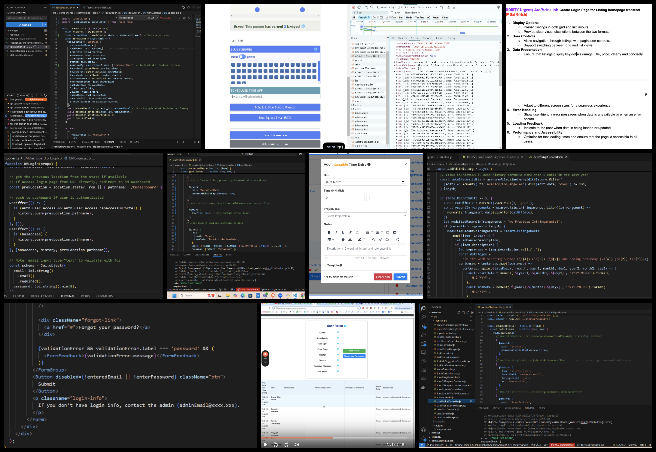This screenshot has width=656, height=452.
Task: Click the blue button in modal footer
Action: [400, 277]
